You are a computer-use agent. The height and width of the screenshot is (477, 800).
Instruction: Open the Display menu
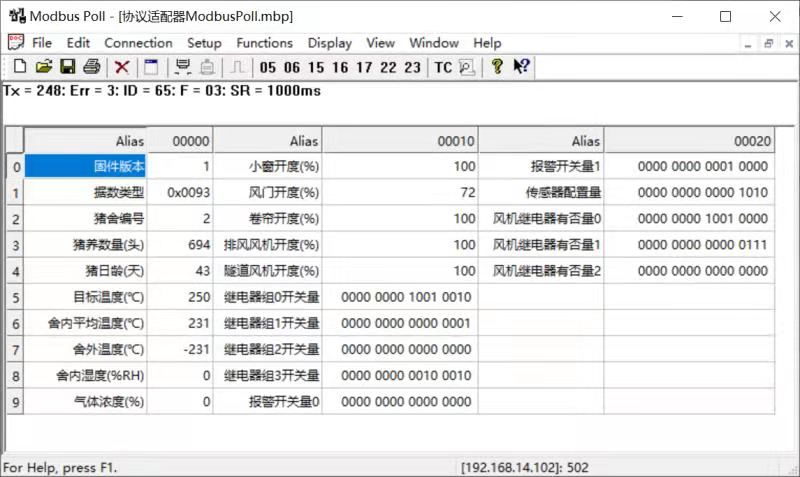[x=330, y=43]
